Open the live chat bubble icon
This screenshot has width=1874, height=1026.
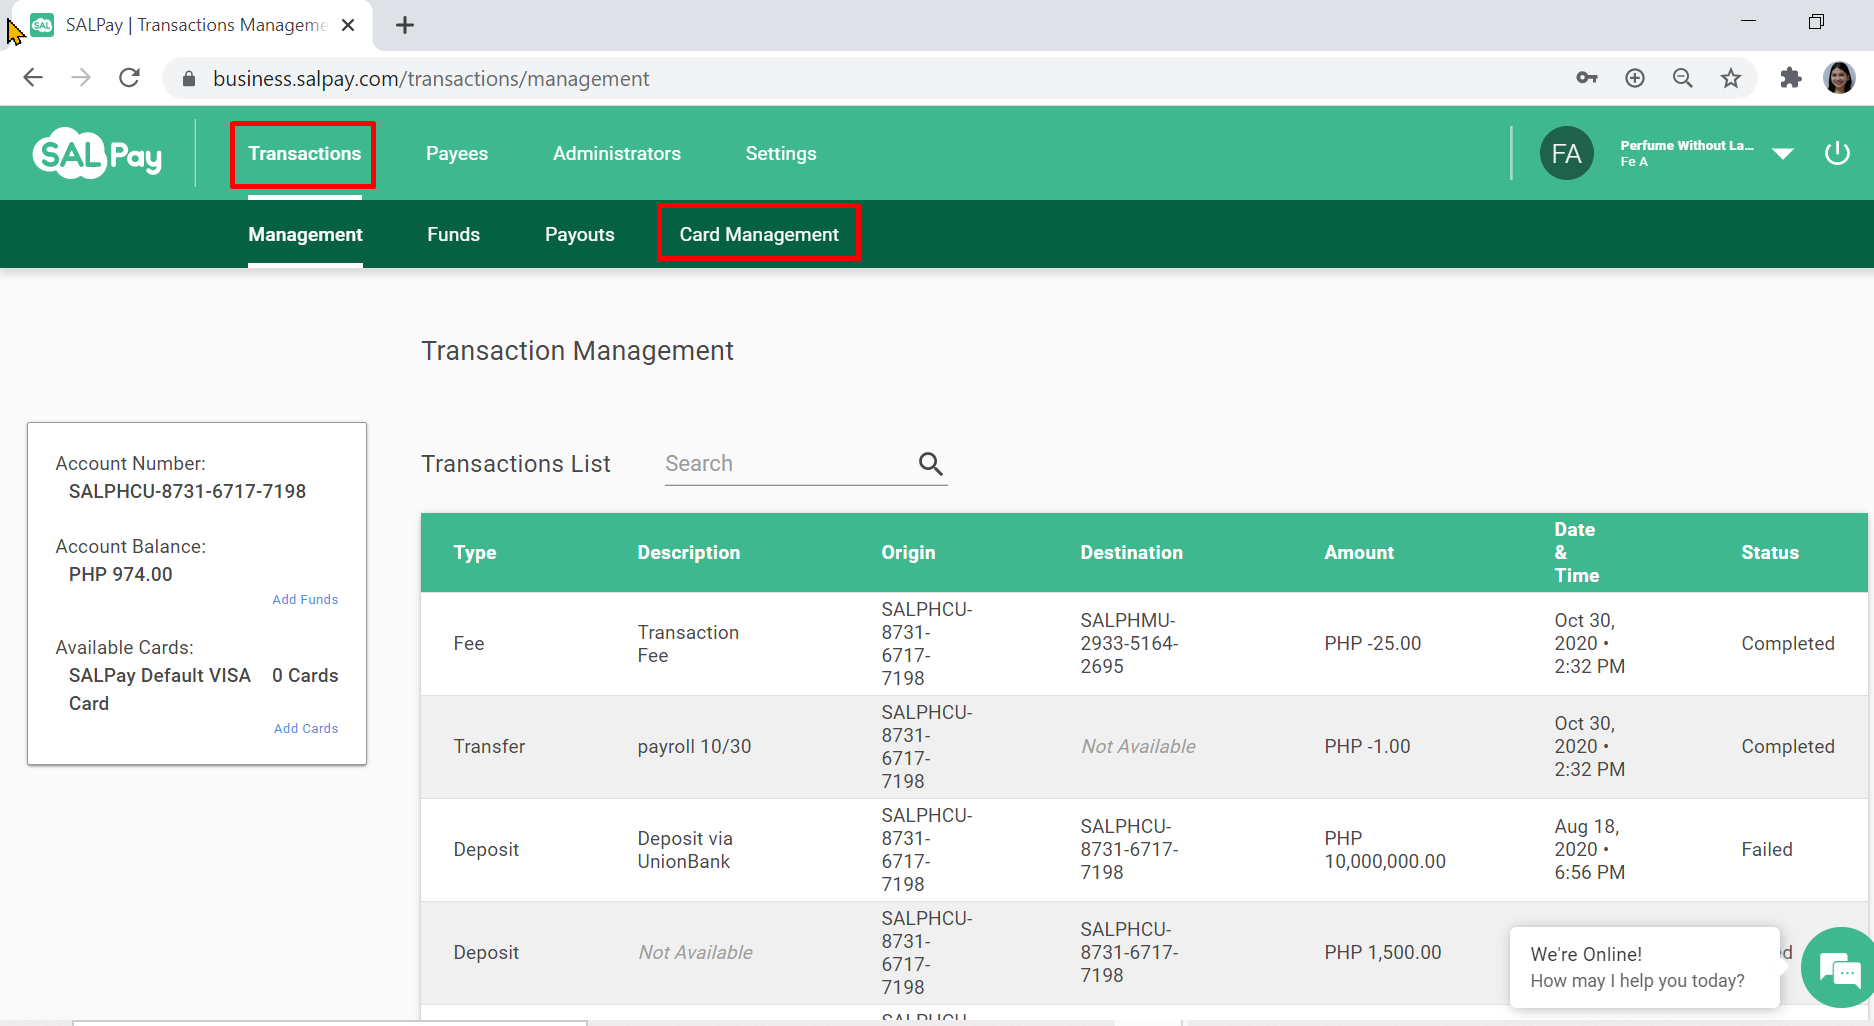[1838, 968]
